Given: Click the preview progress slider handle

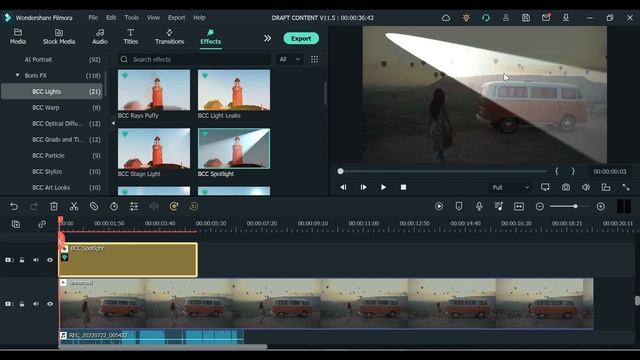Looking at the screenshot, I should (340, 171).
